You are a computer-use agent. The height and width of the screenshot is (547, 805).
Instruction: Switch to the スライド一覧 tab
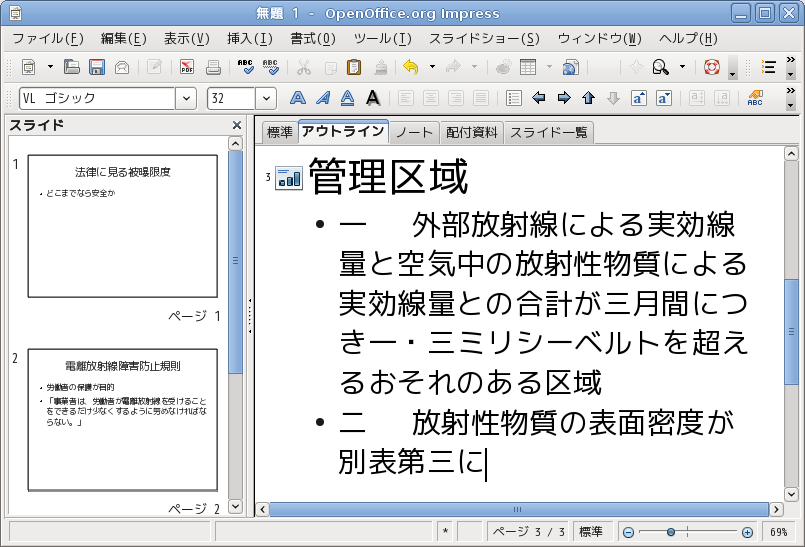(548, 132)
